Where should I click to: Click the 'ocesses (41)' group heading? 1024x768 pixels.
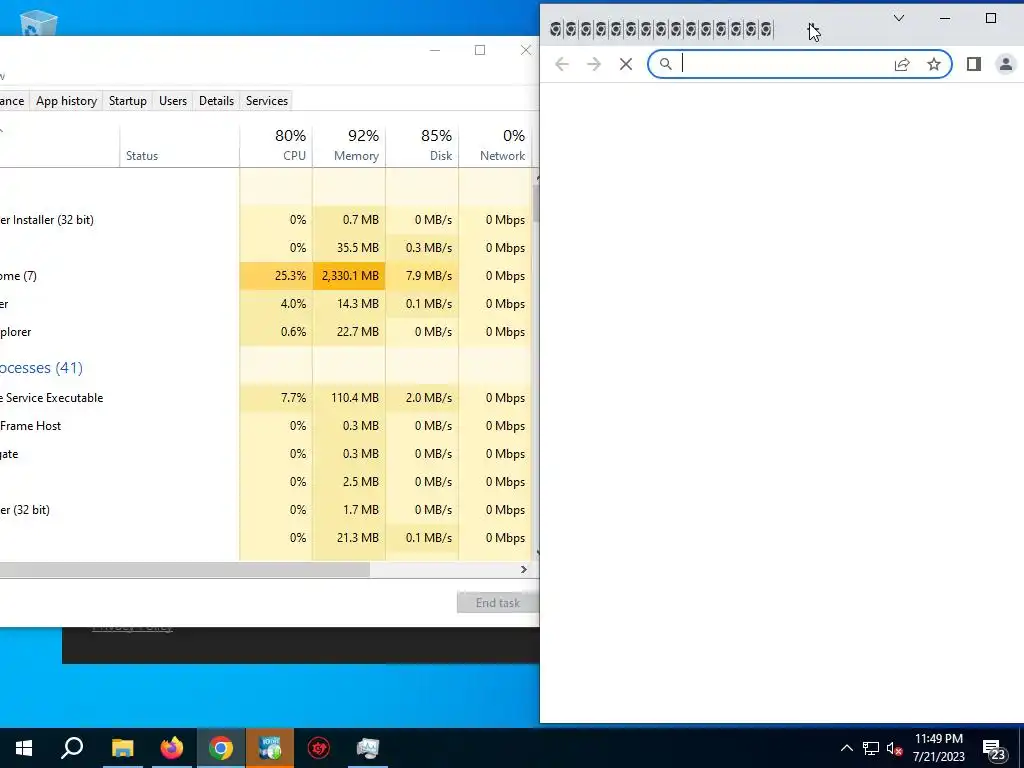coord(41,368)
